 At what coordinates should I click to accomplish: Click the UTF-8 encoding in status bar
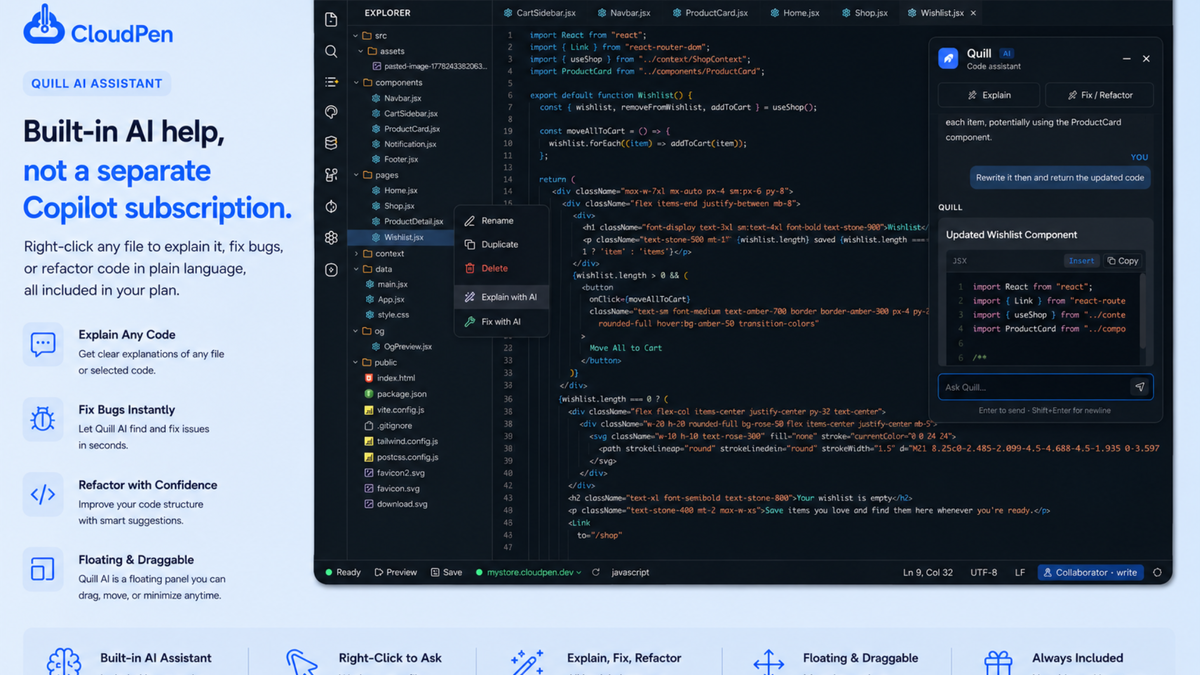click(983, 573)
